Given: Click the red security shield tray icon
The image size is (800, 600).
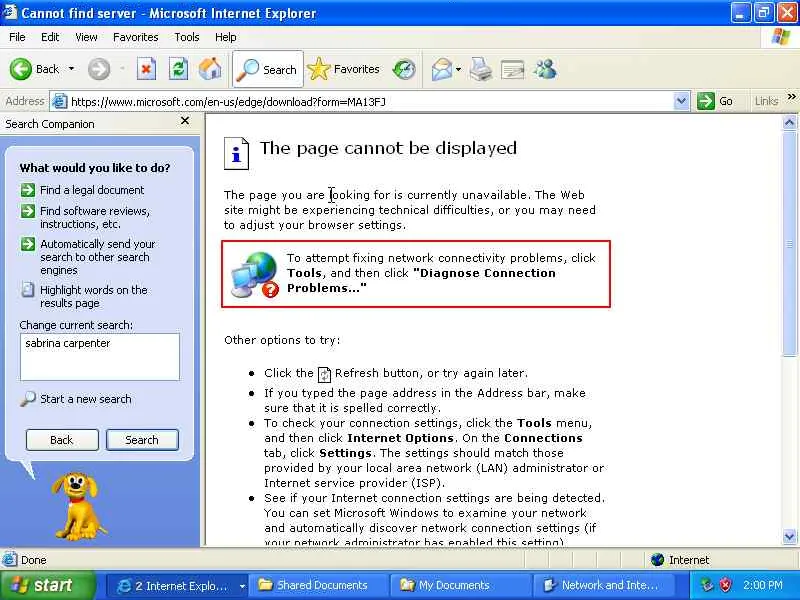Looking at the screenshot, I should pos(725,585).
